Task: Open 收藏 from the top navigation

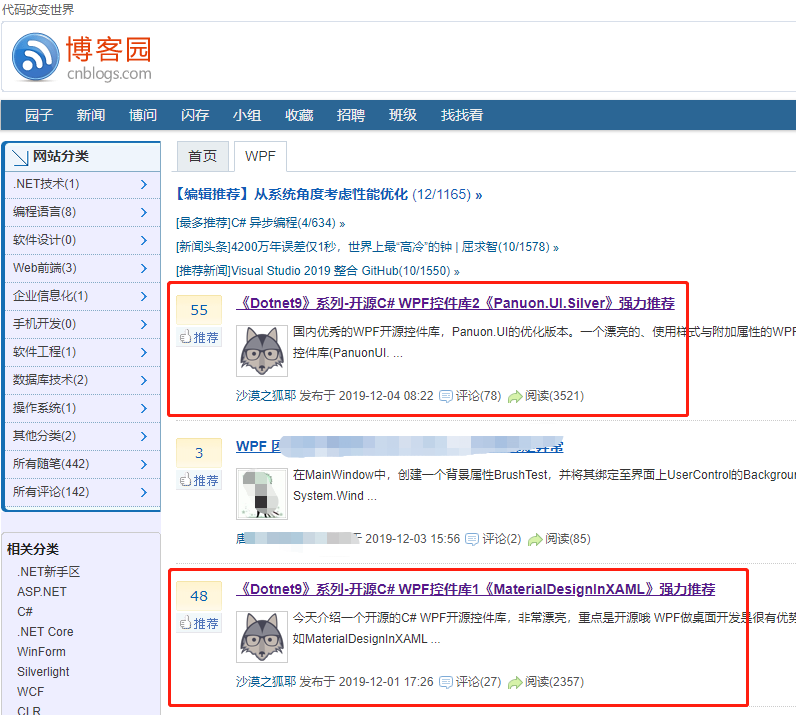Action: point(299,115)
